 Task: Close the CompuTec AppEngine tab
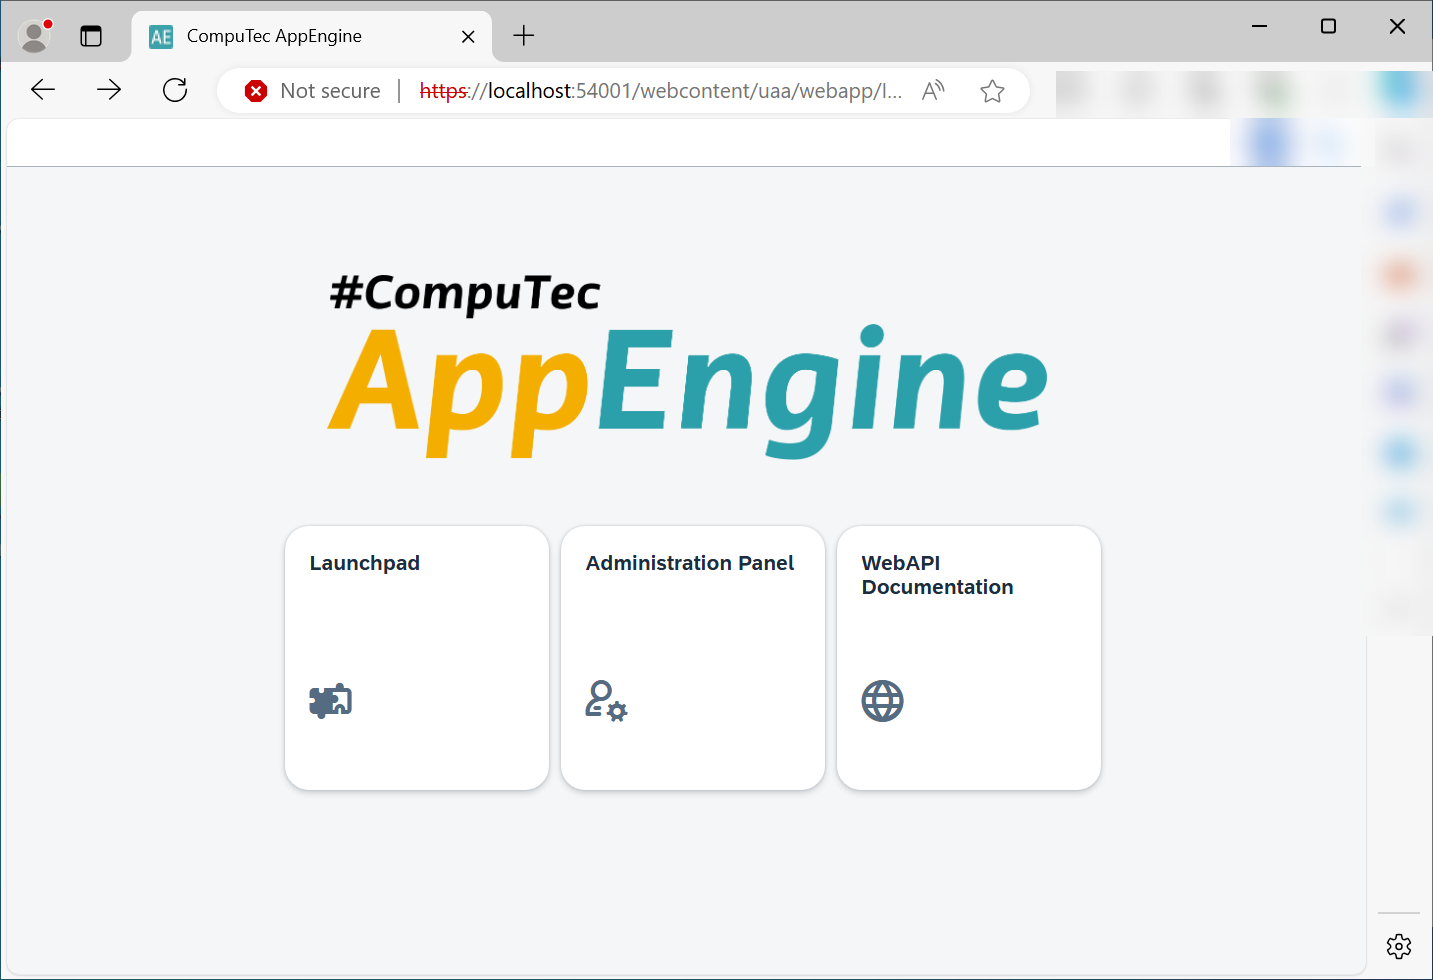(x=468, y=37)
